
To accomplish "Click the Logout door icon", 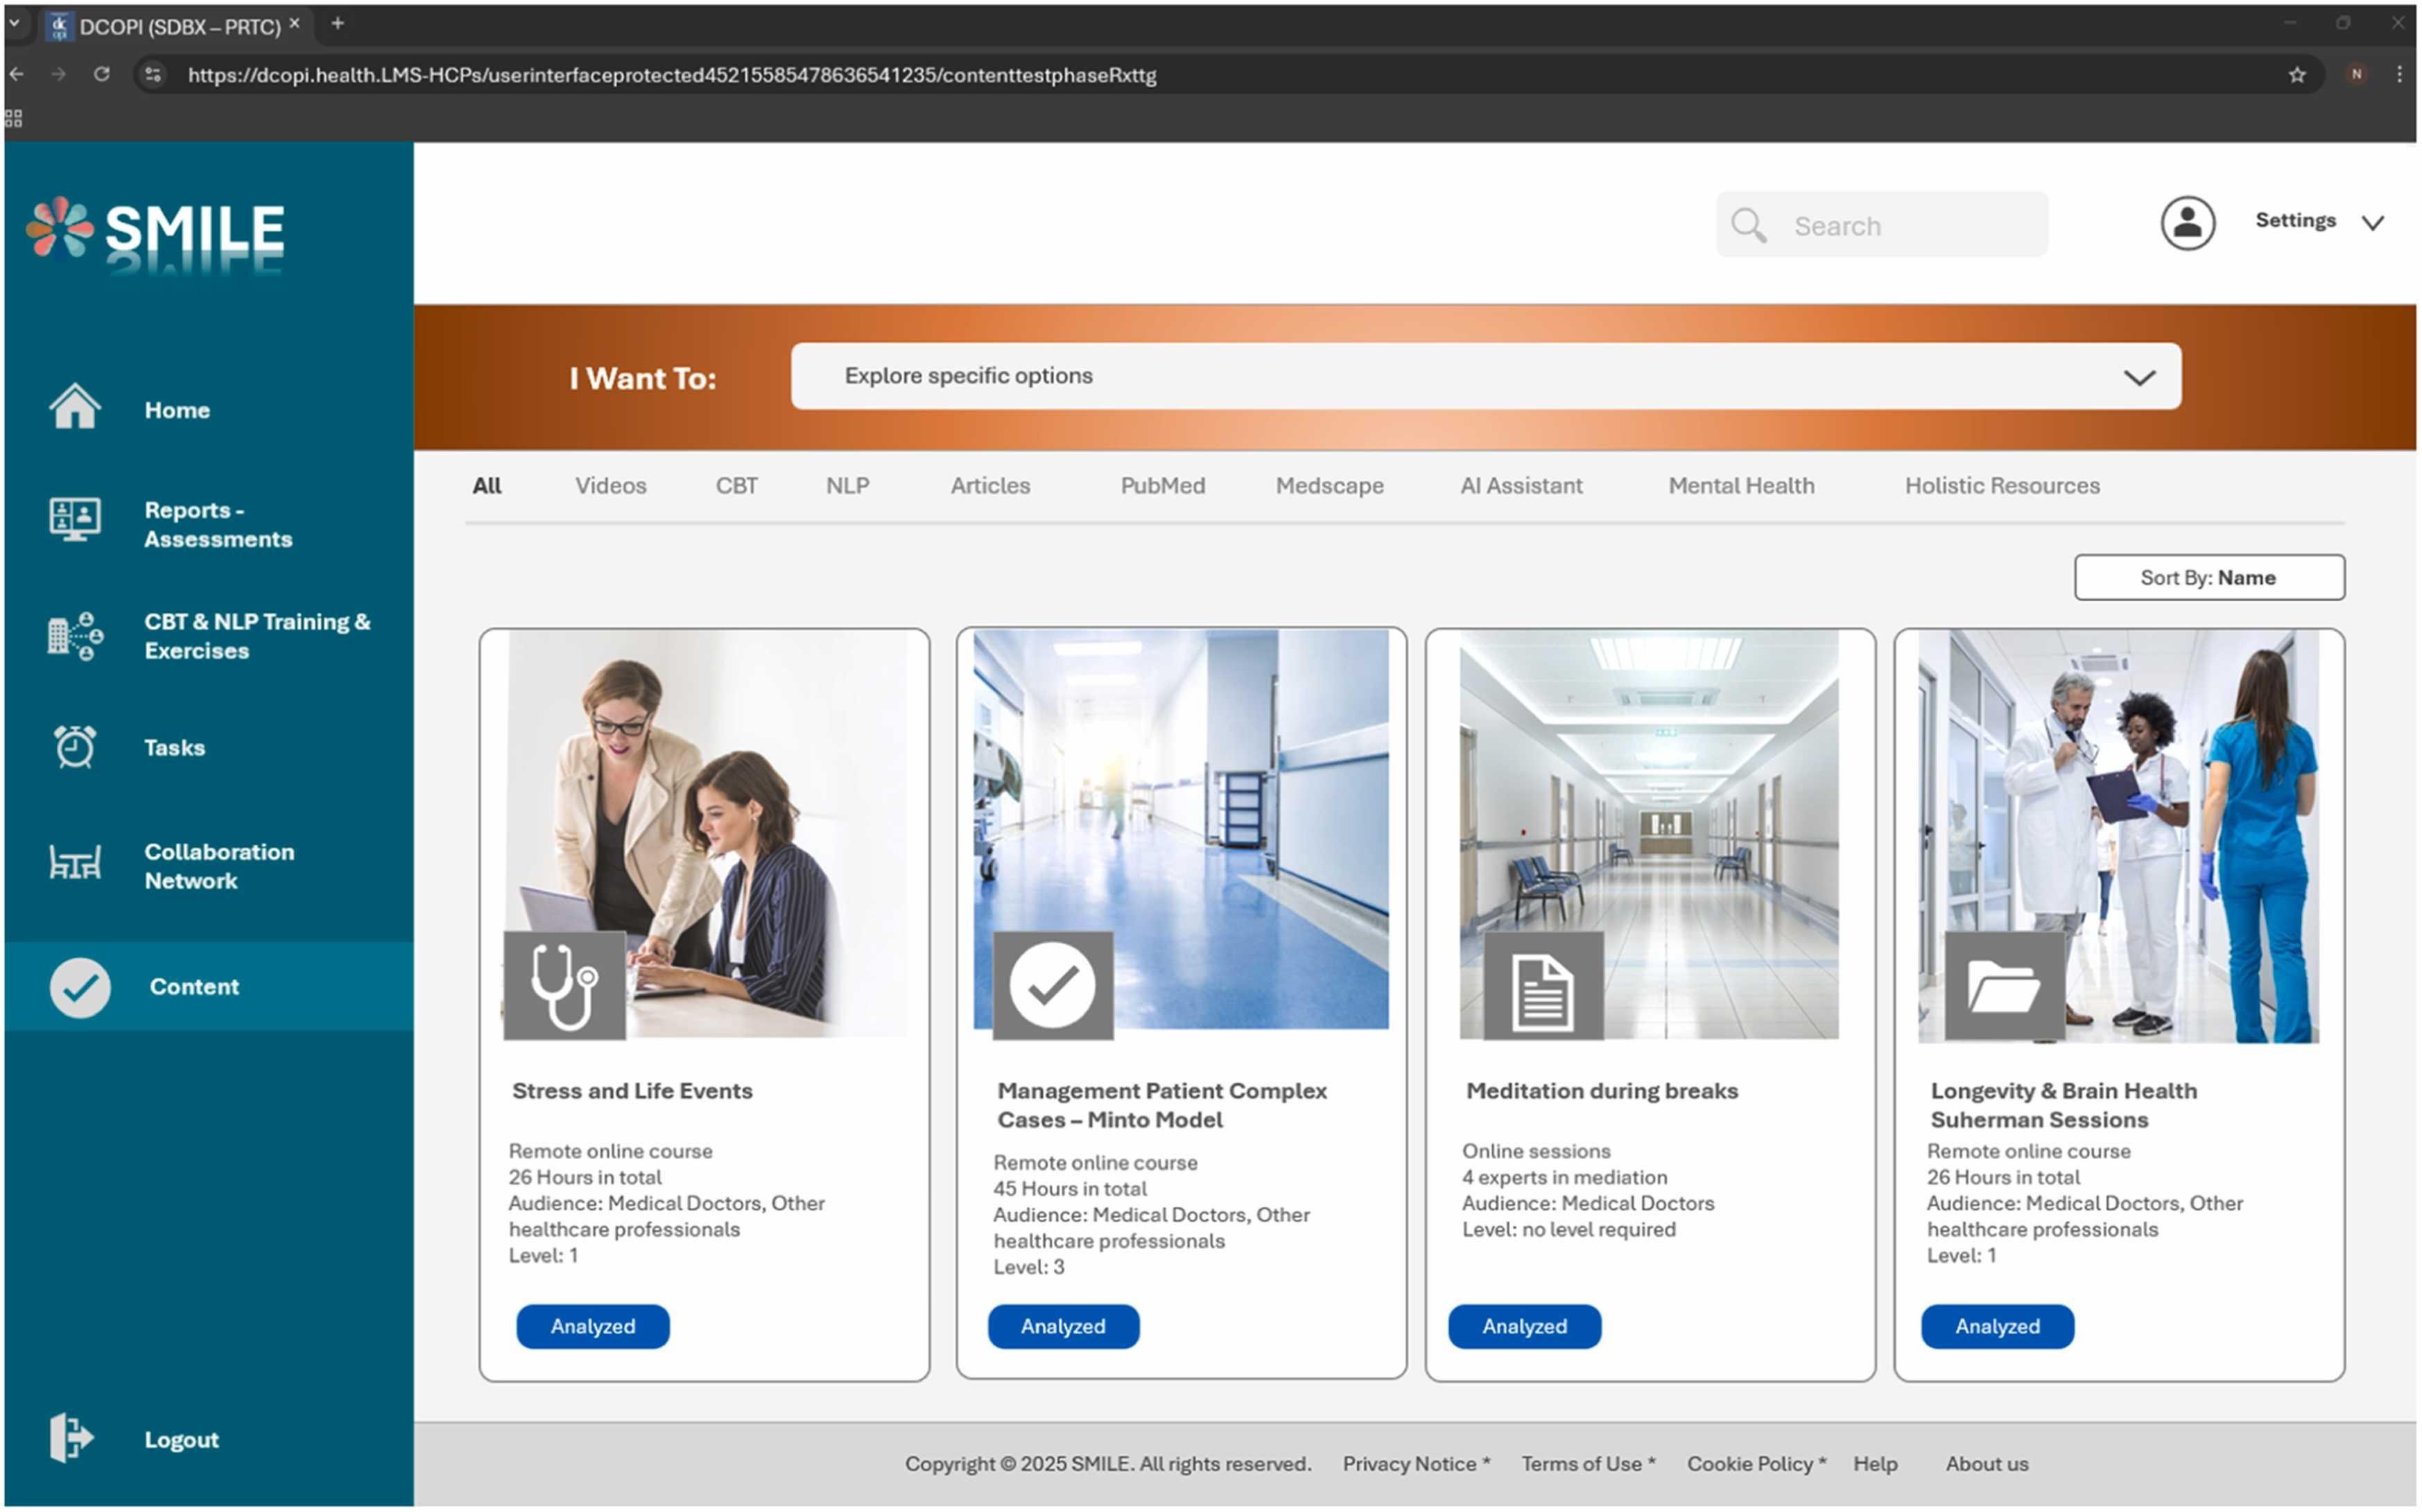I will pyautogui.click(x=71, y=1438).
